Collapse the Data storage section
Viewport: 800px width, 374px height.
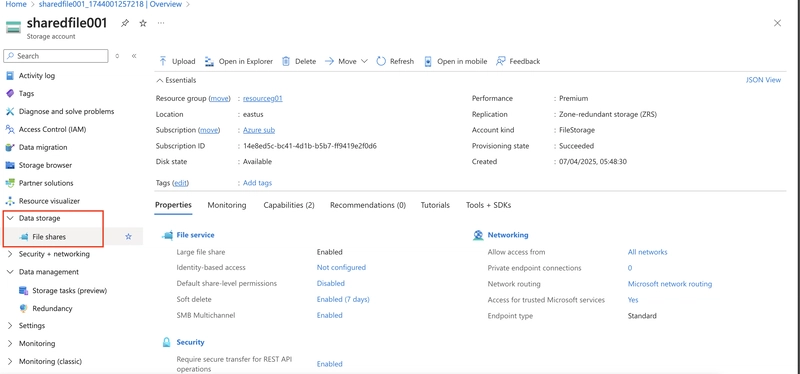(x=10, y=218)
